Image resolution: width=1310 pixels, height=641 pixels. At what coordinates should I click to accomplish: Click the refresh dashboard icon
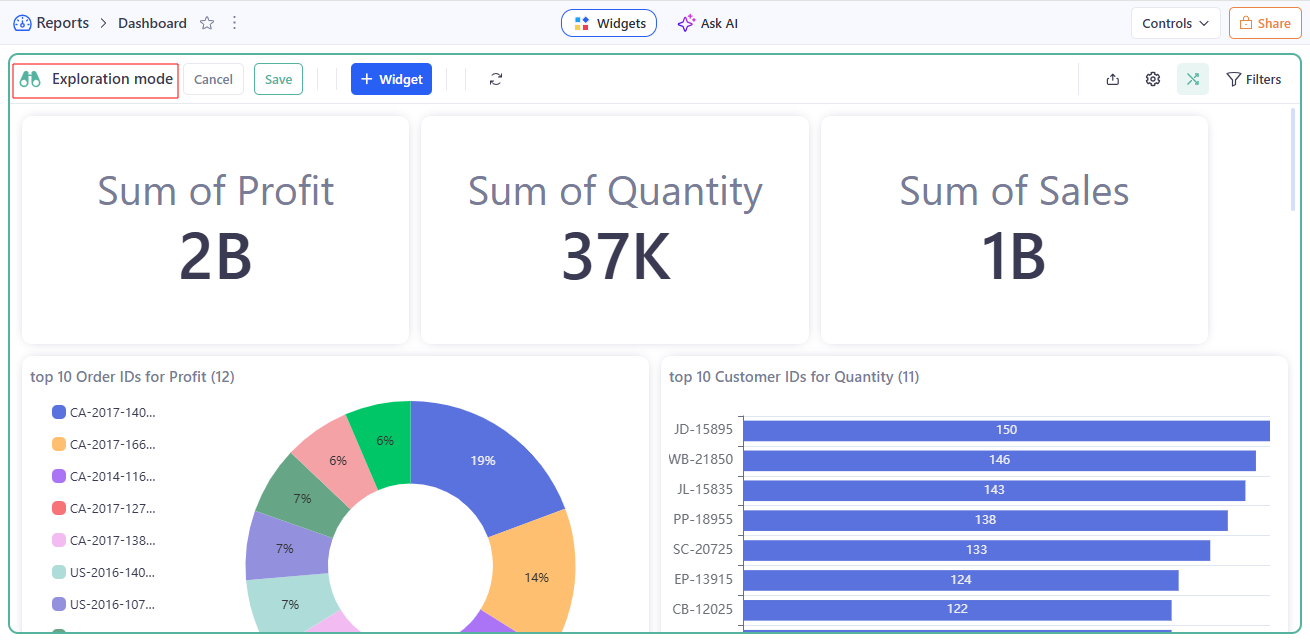point(496,79)
